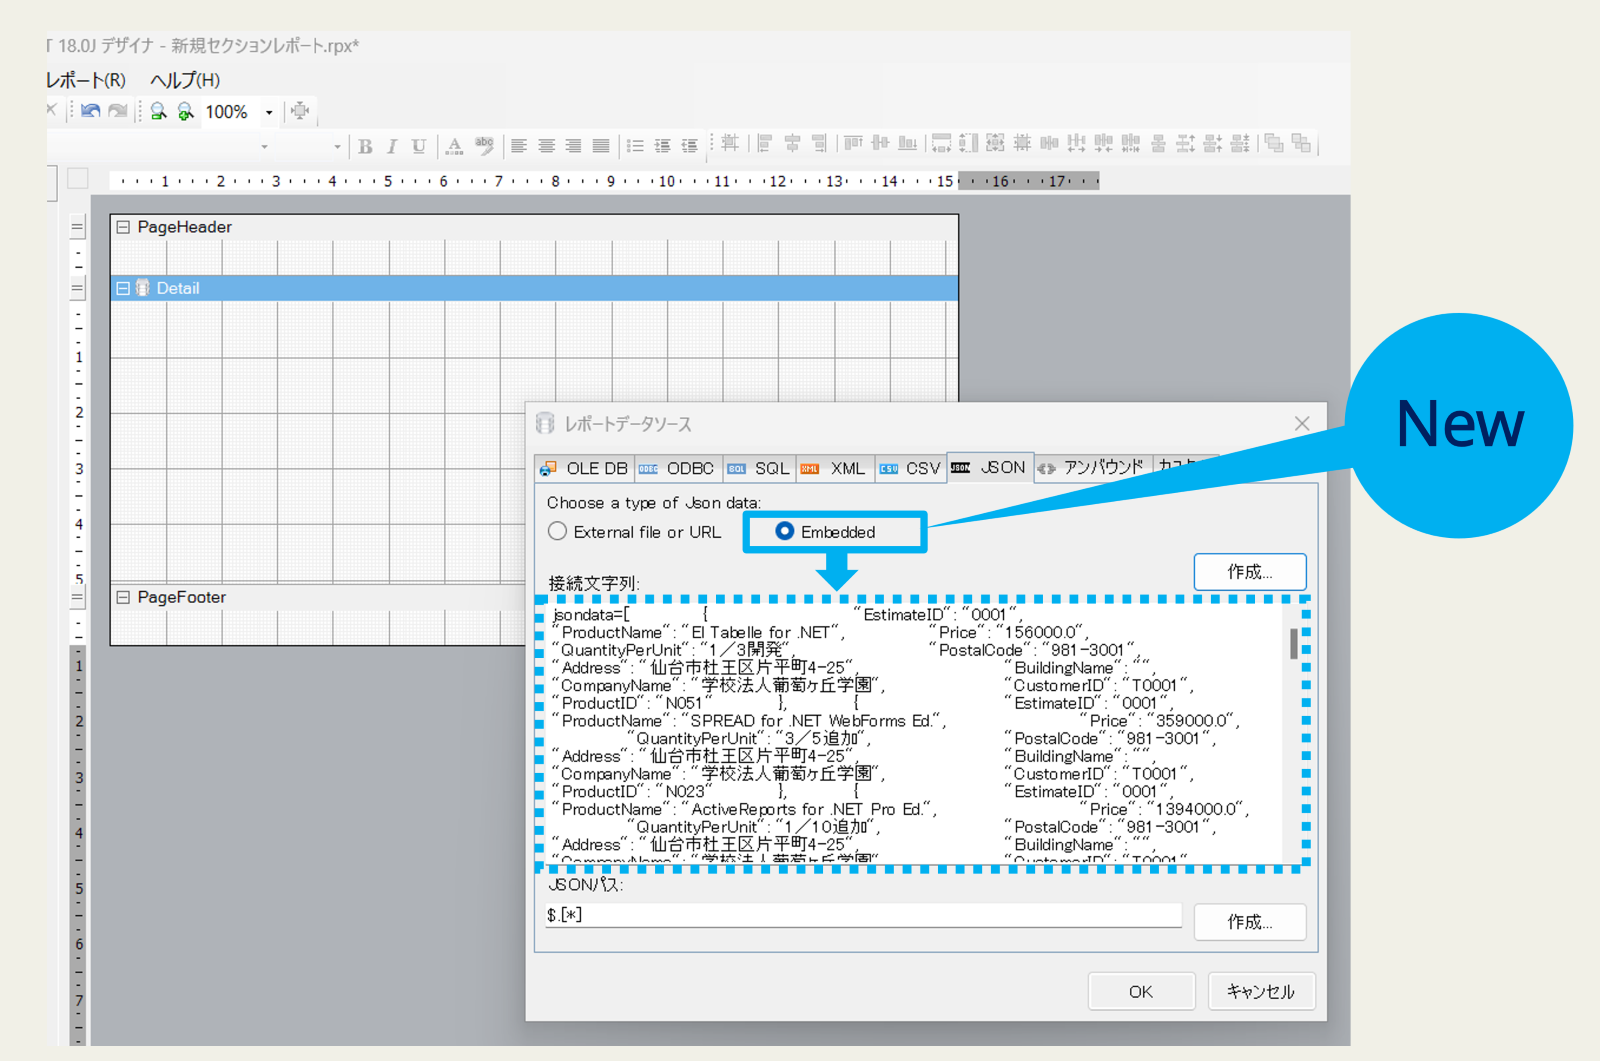Switch to the XML tab
Viewport: 1600px width, 1061px height.
tap(834, 468)
